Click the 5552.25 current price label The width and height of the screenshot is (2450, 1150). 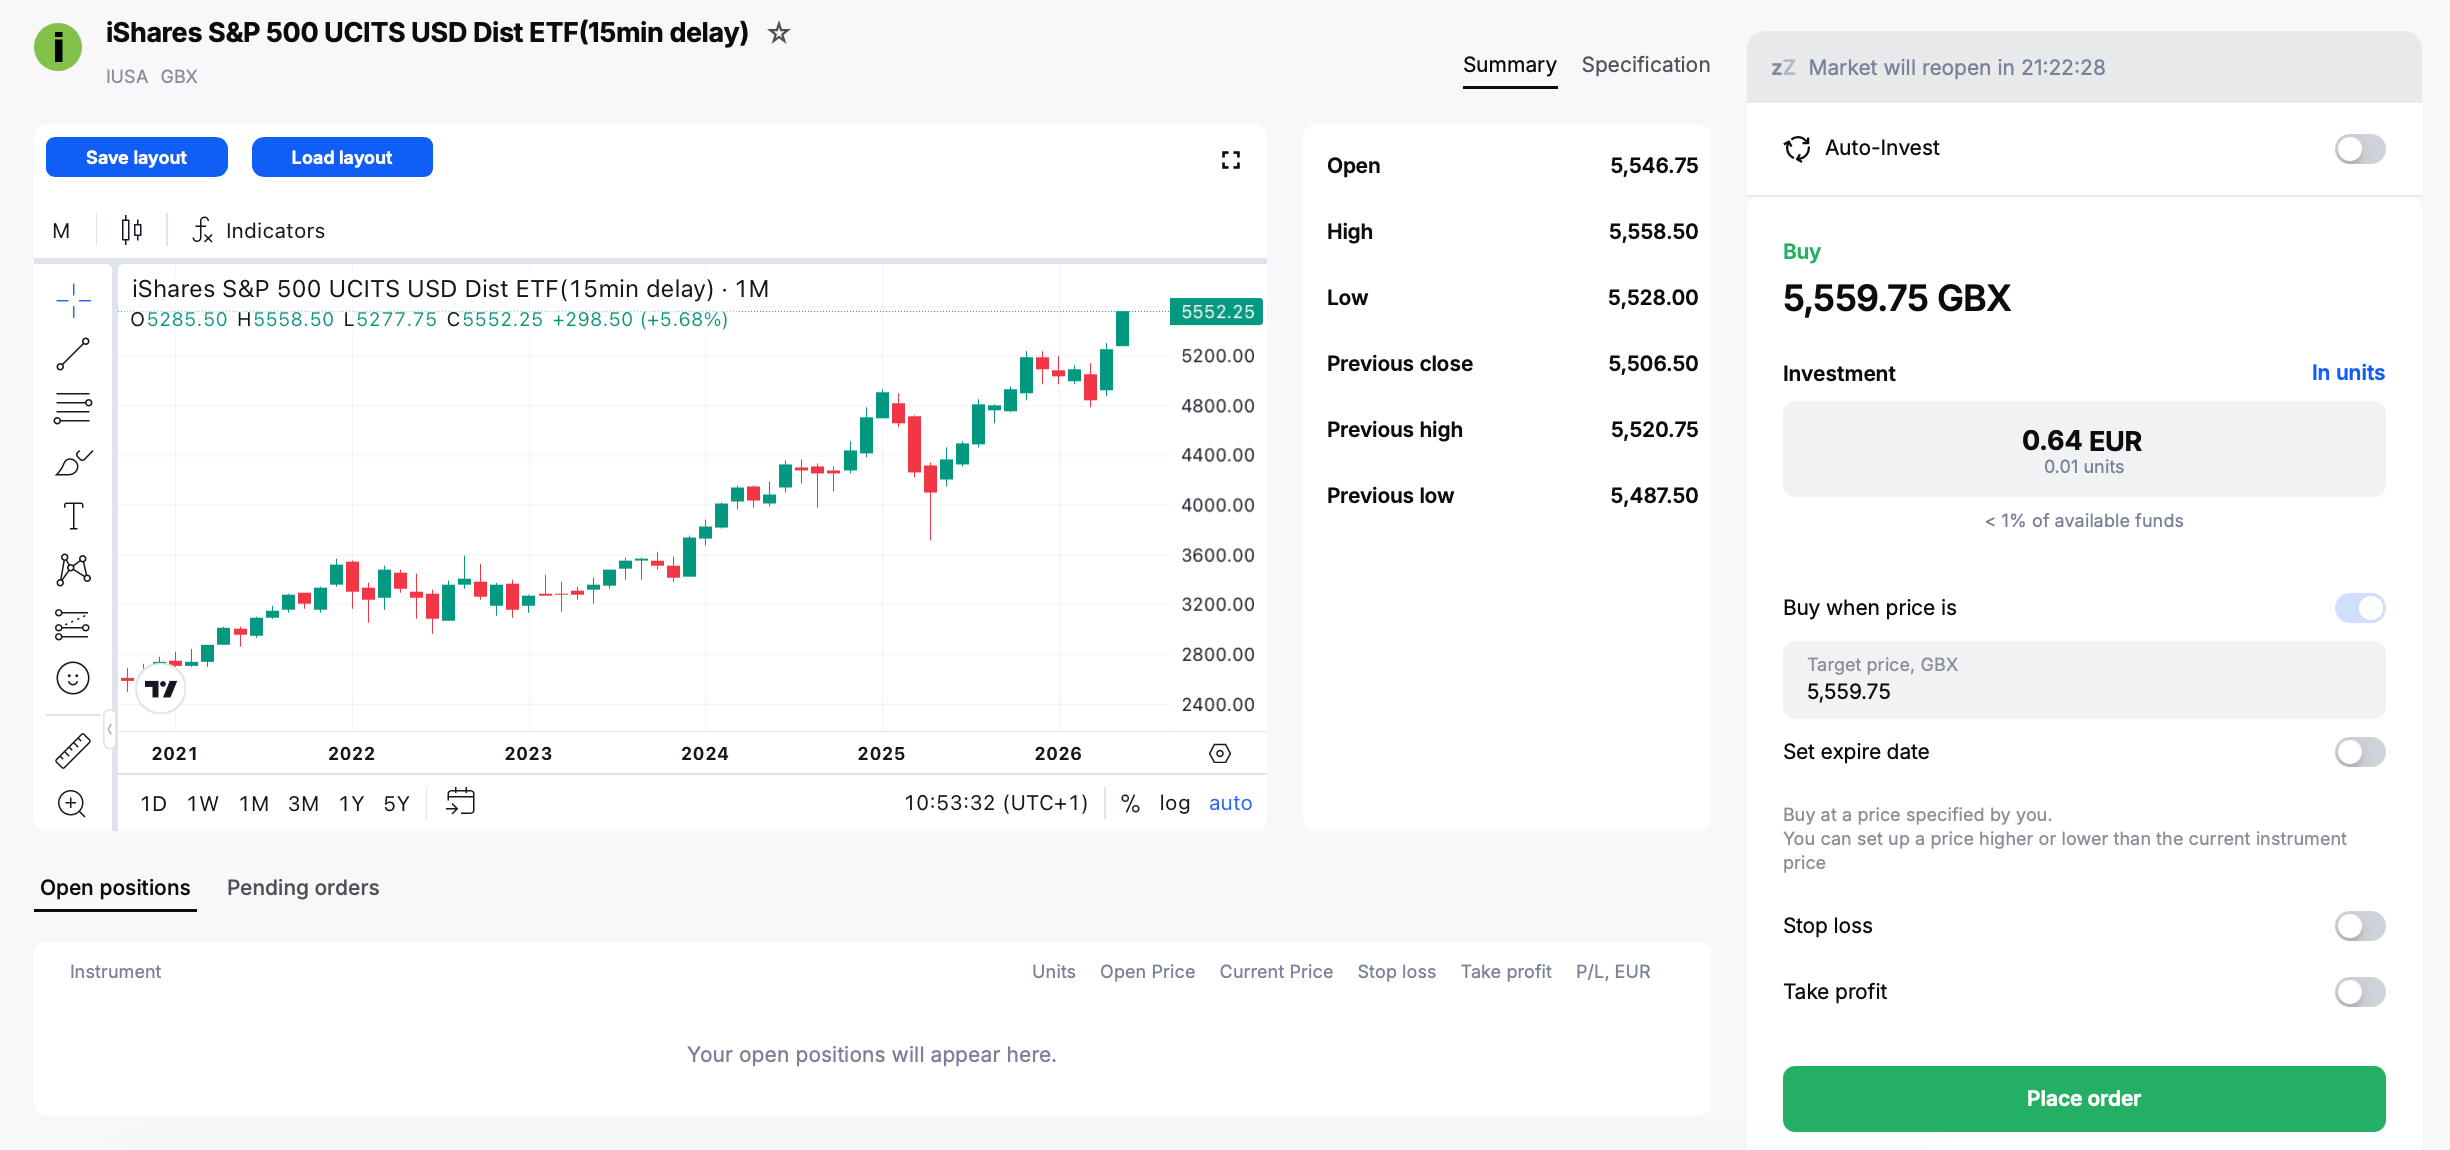pyautogui.click(x=1217, y=312)
